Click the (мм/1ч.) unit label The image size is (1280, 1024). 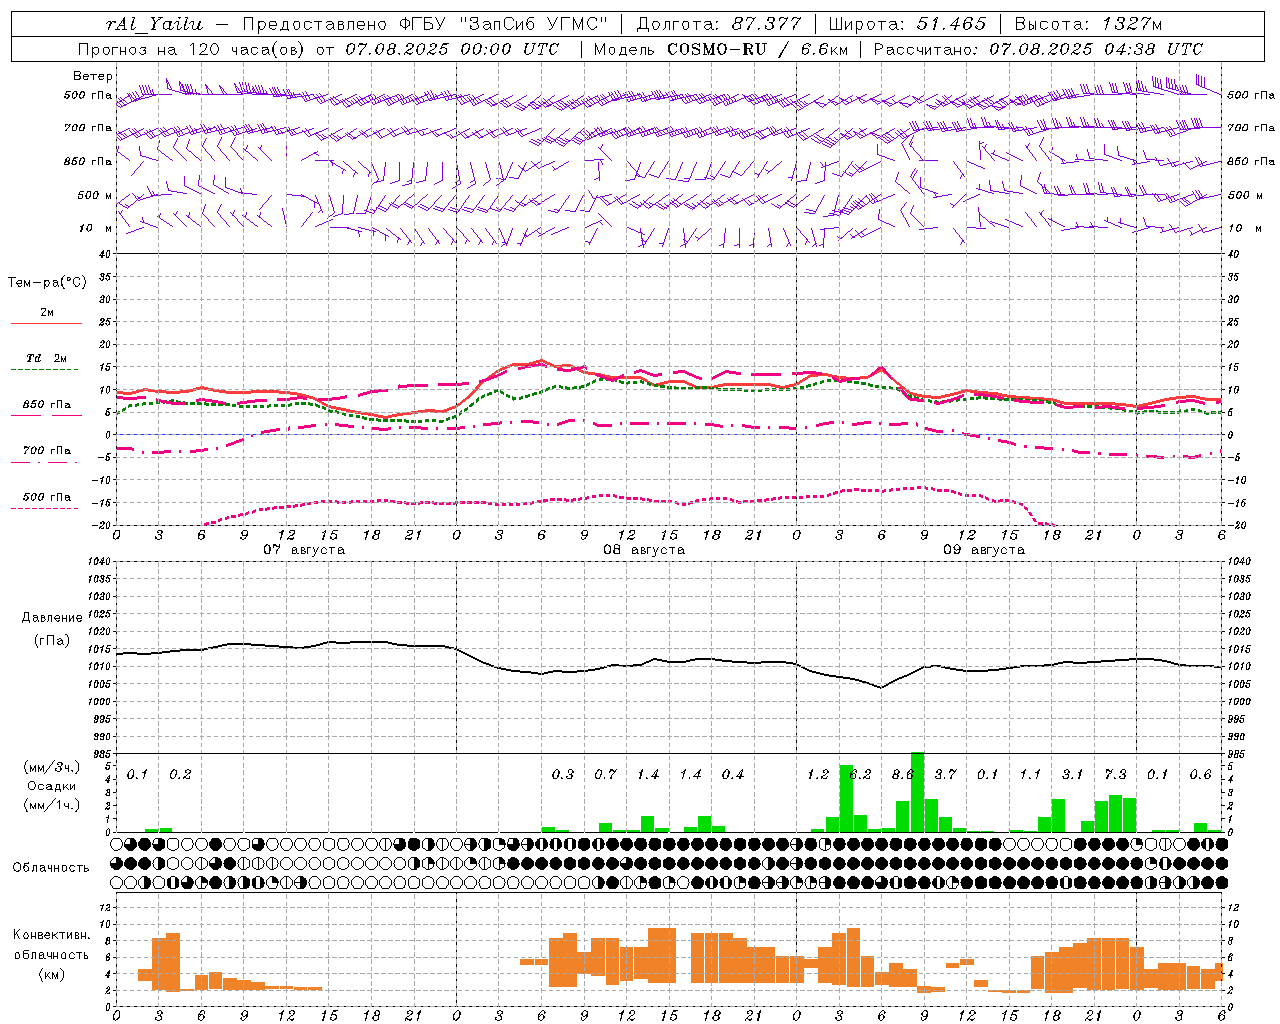click(51, 805)
